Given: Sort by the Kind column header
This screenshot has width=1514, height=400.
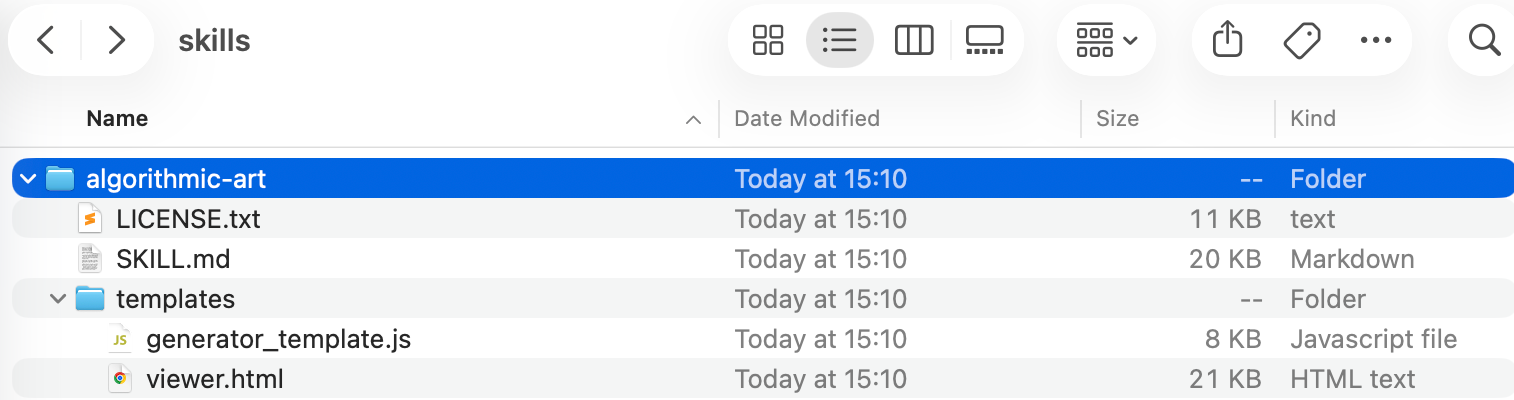Looking at the screenshot, I should [1313, 118].
